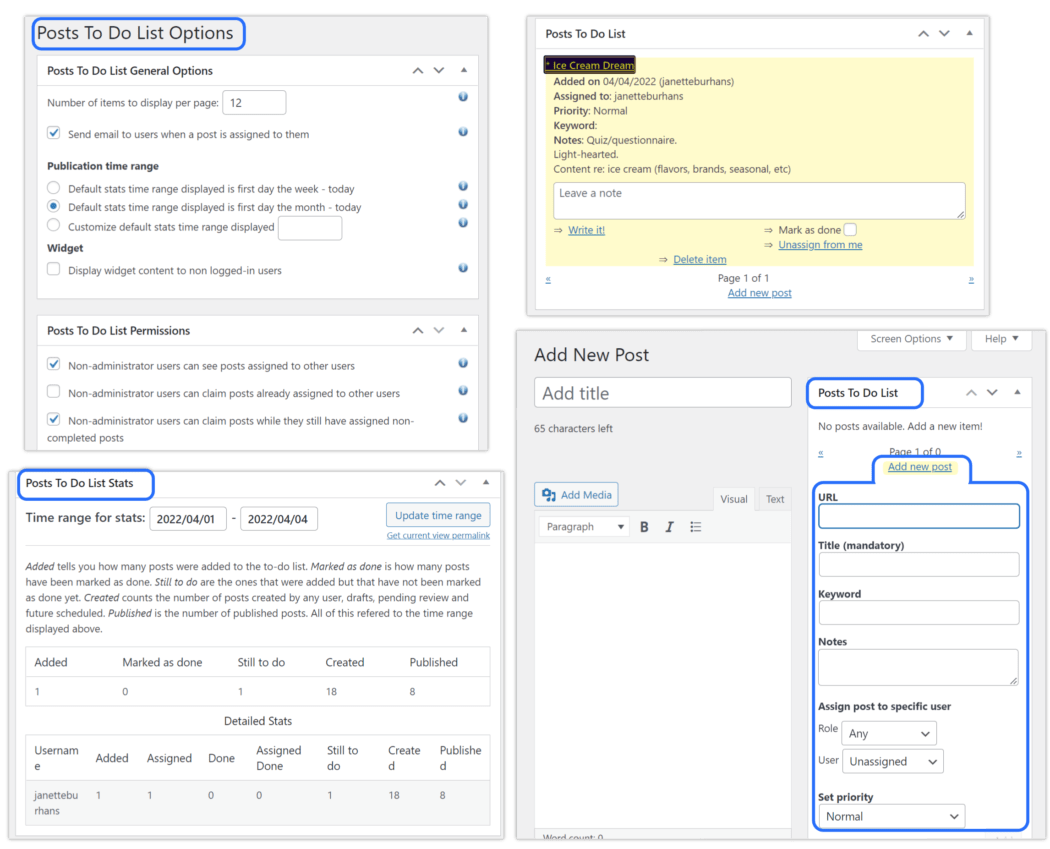Screen dimensions: 1050x849
Task: Click Delete item link
Action: pos(700,260)
